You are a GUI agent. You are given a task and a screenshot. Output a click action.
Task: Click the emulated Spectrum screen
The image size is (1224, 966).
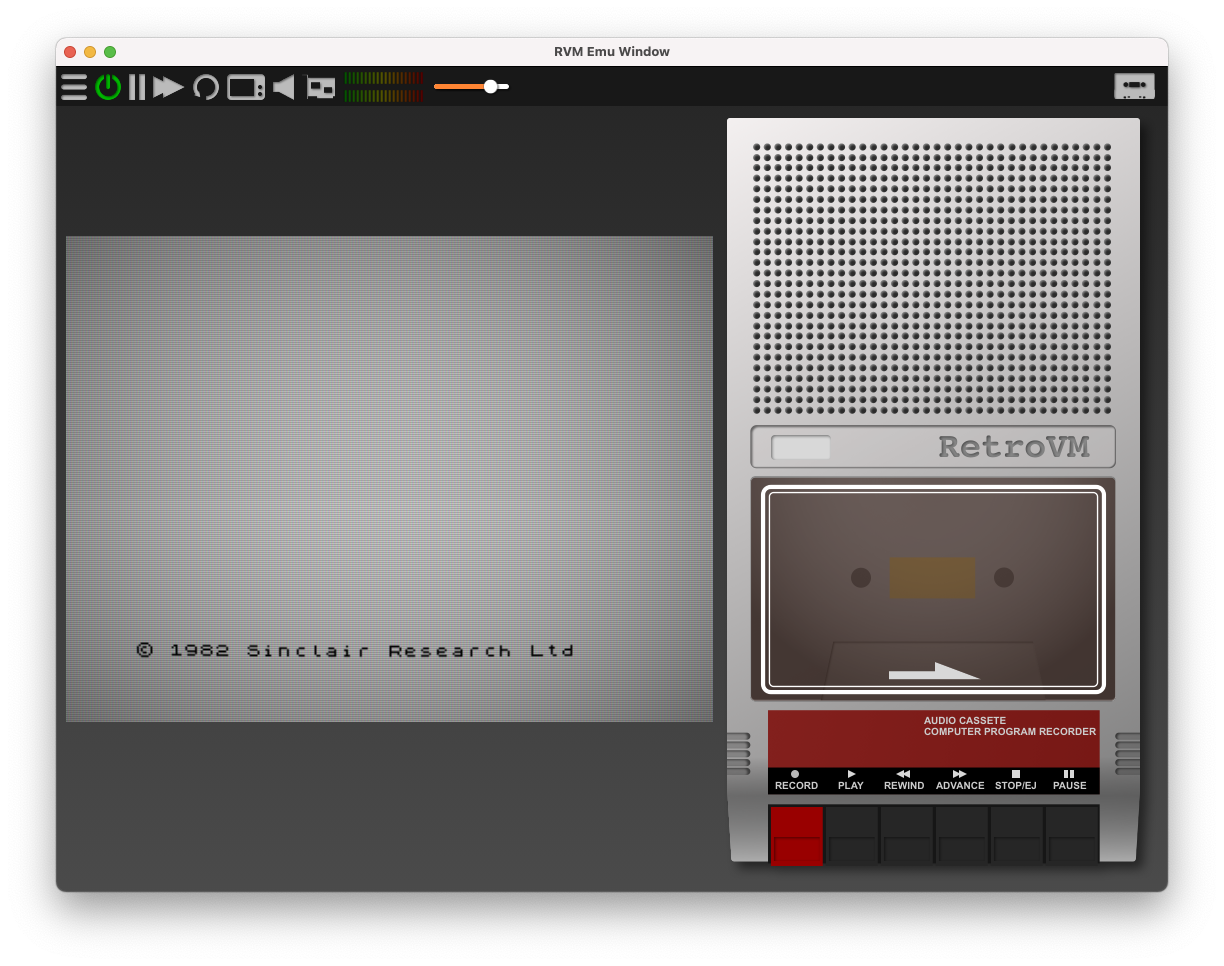tap(389, 479)
